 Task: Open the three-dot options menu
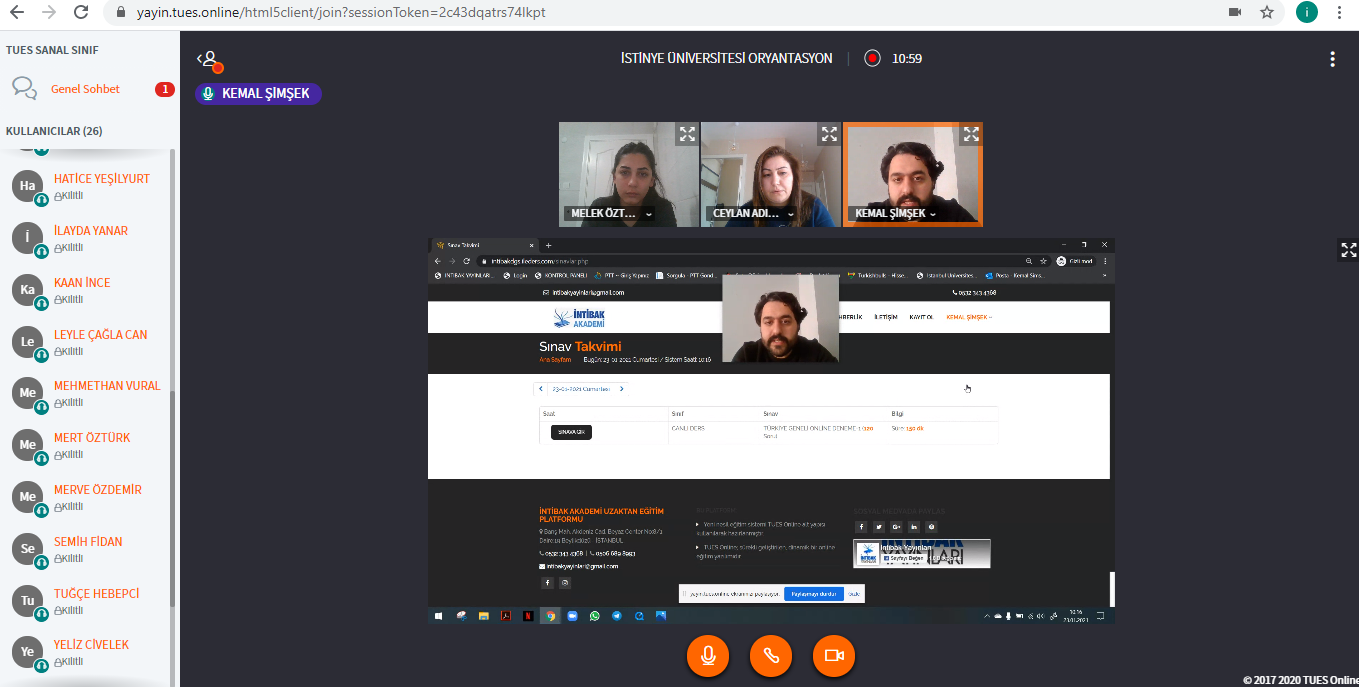click(x=1332, y=59)
